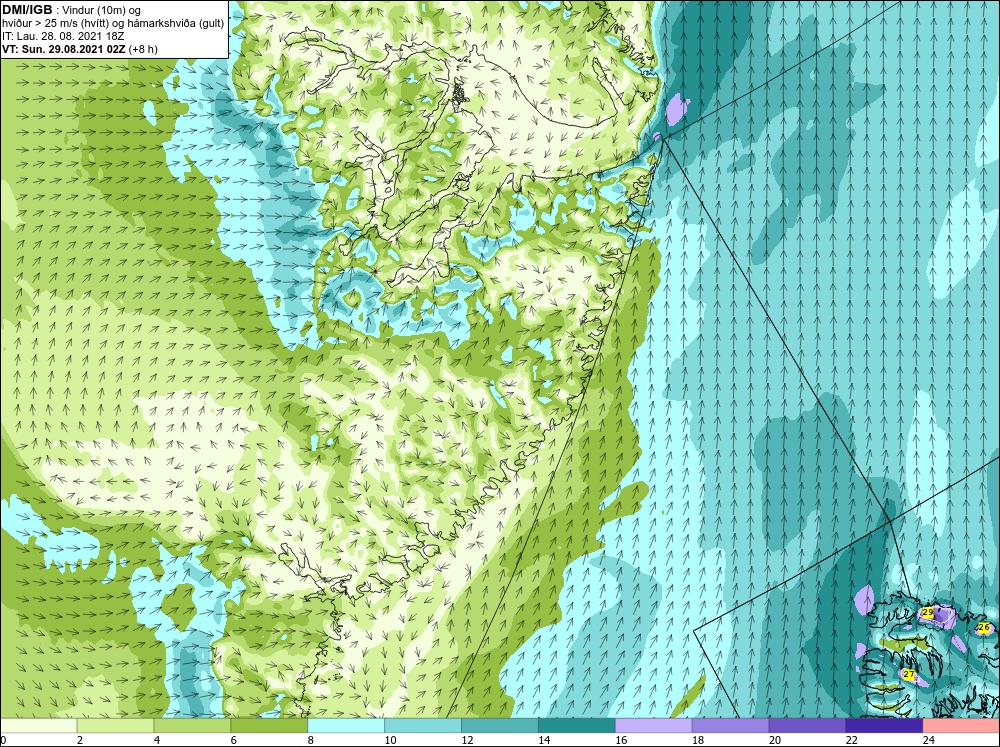Click the DMI/IGB title text

(x=27, y=10)
